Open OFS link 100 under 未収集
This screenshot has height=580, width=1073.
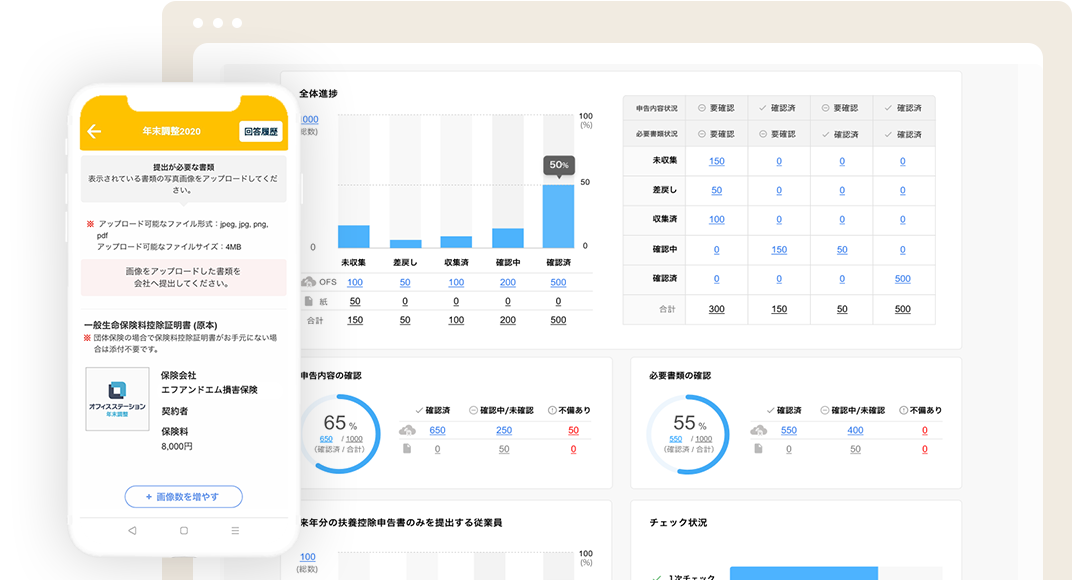click(354, 282)
